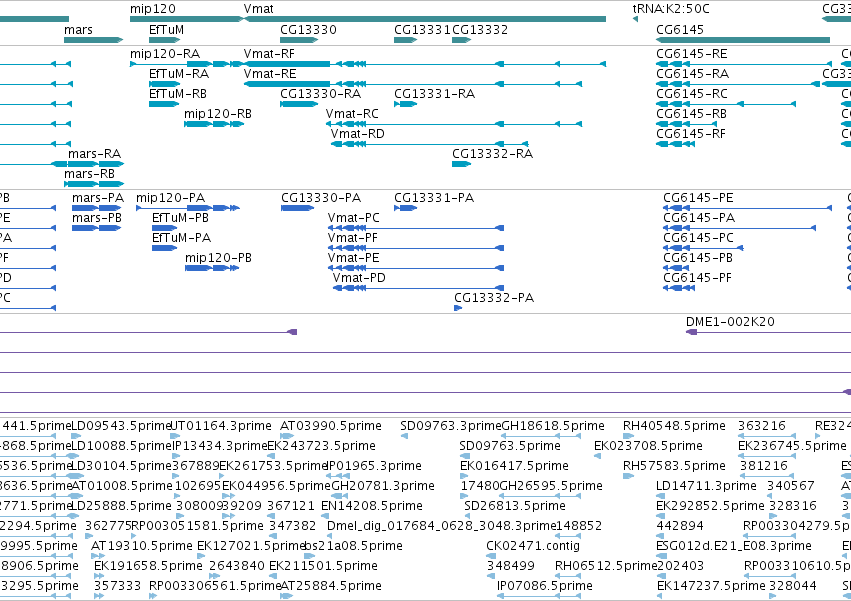Select transcript EfTuM-RB

(177, 94)
